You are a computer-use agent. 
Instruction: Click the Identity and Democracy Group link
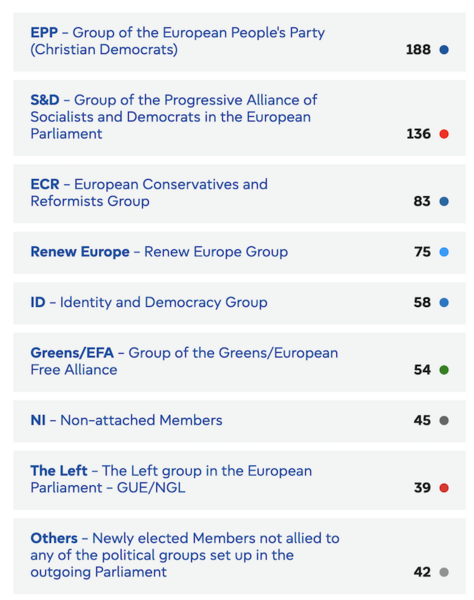(149, 302)
